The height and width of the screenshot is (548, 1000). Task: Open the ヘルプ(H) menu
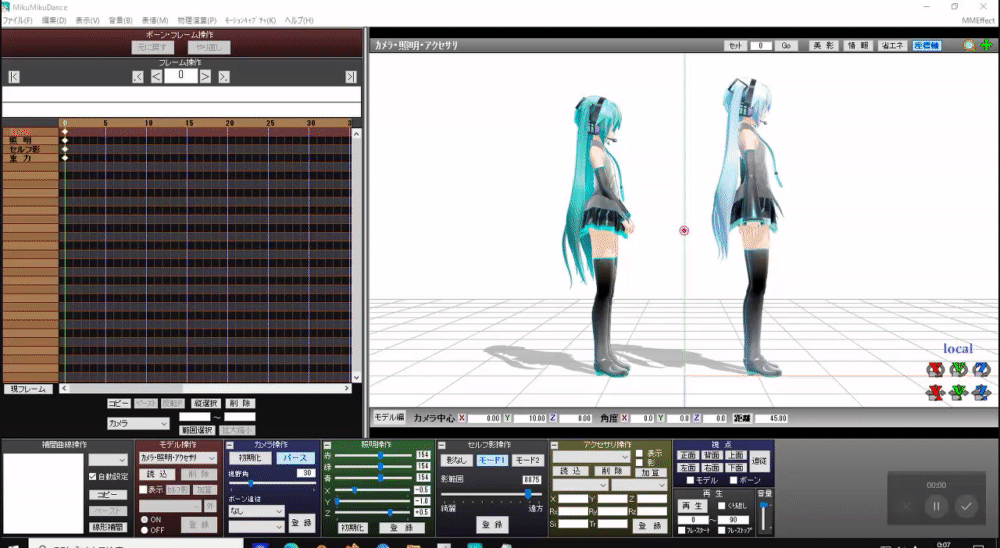tap(298, 20)
